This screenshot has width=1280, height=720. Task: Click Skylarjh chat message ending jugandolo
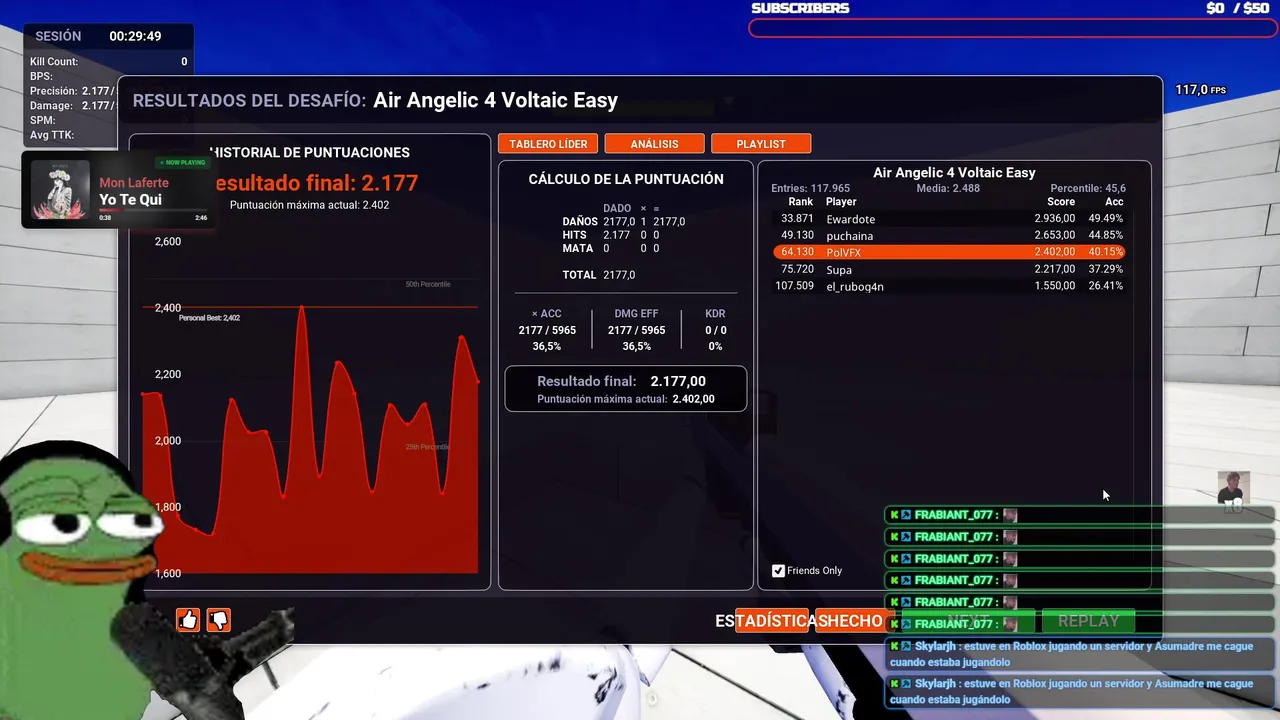click(x=1080, y=654)
